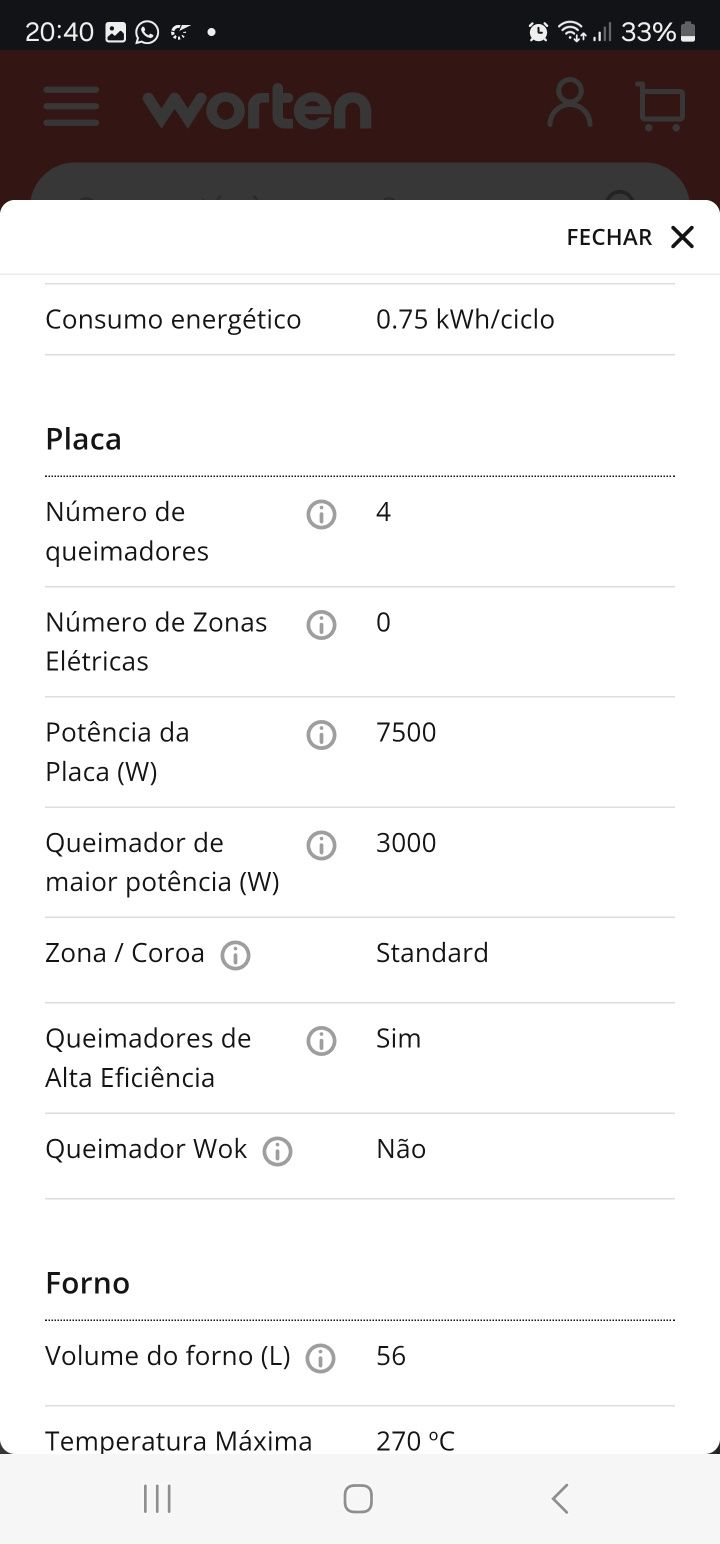Tap the Android back navigation button
The width and height of the screenshot is (720, 1544).
coord(560,1499)
